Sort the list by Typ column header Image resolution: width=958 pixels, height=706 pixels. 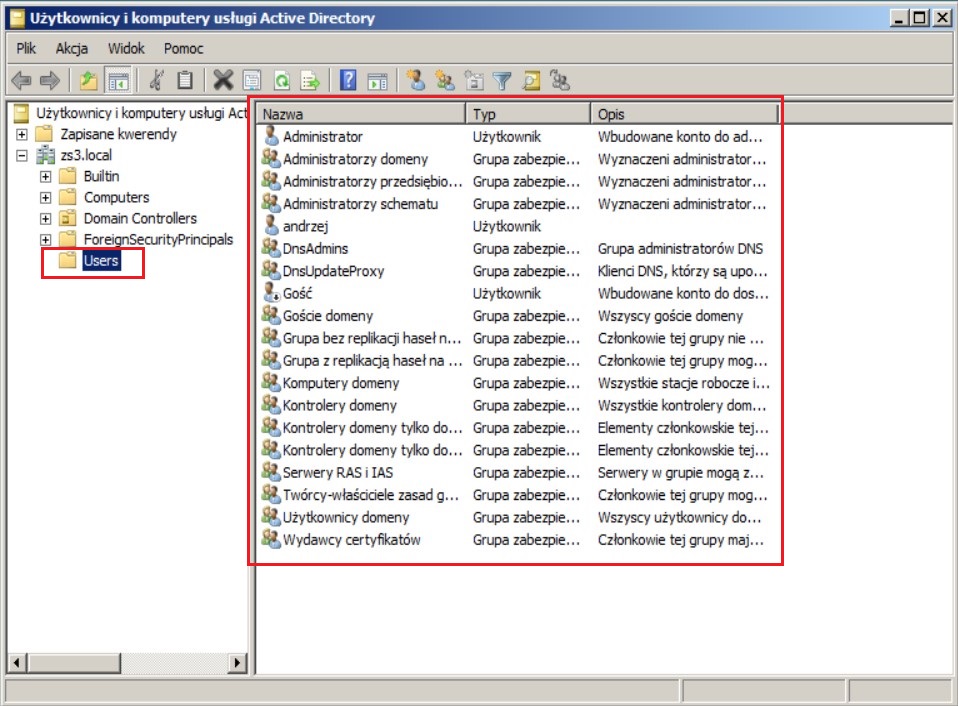[x=527, y=114]
